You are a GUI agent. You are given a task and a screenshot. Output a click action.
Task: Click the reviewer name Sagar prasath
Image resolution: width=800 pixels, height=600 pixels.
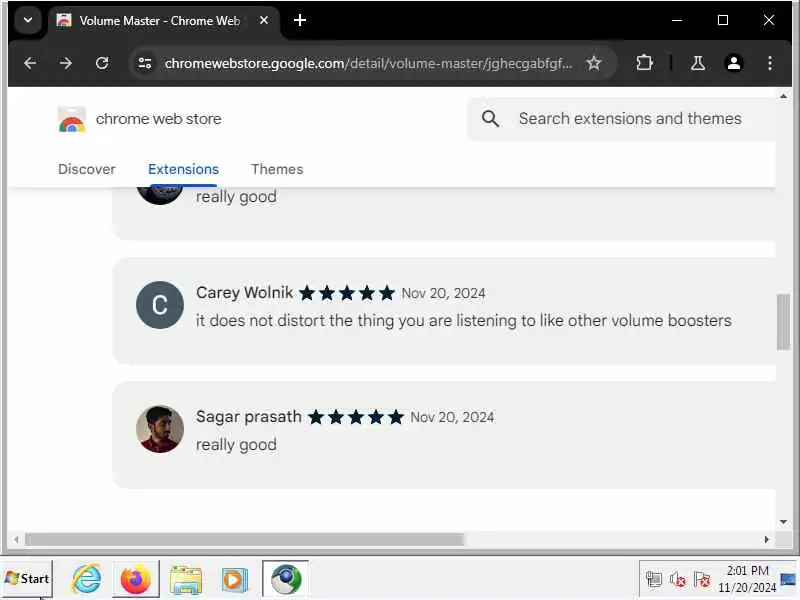pyautogui.click(x=248, y=417)
